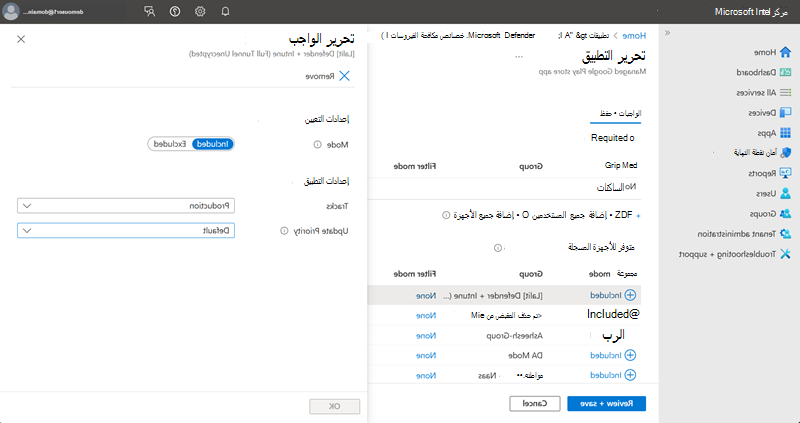The height and width of the screenshot is (423, 800).
Task: Open Reports in the navigation sidebar
Action: tap(762, 173)
